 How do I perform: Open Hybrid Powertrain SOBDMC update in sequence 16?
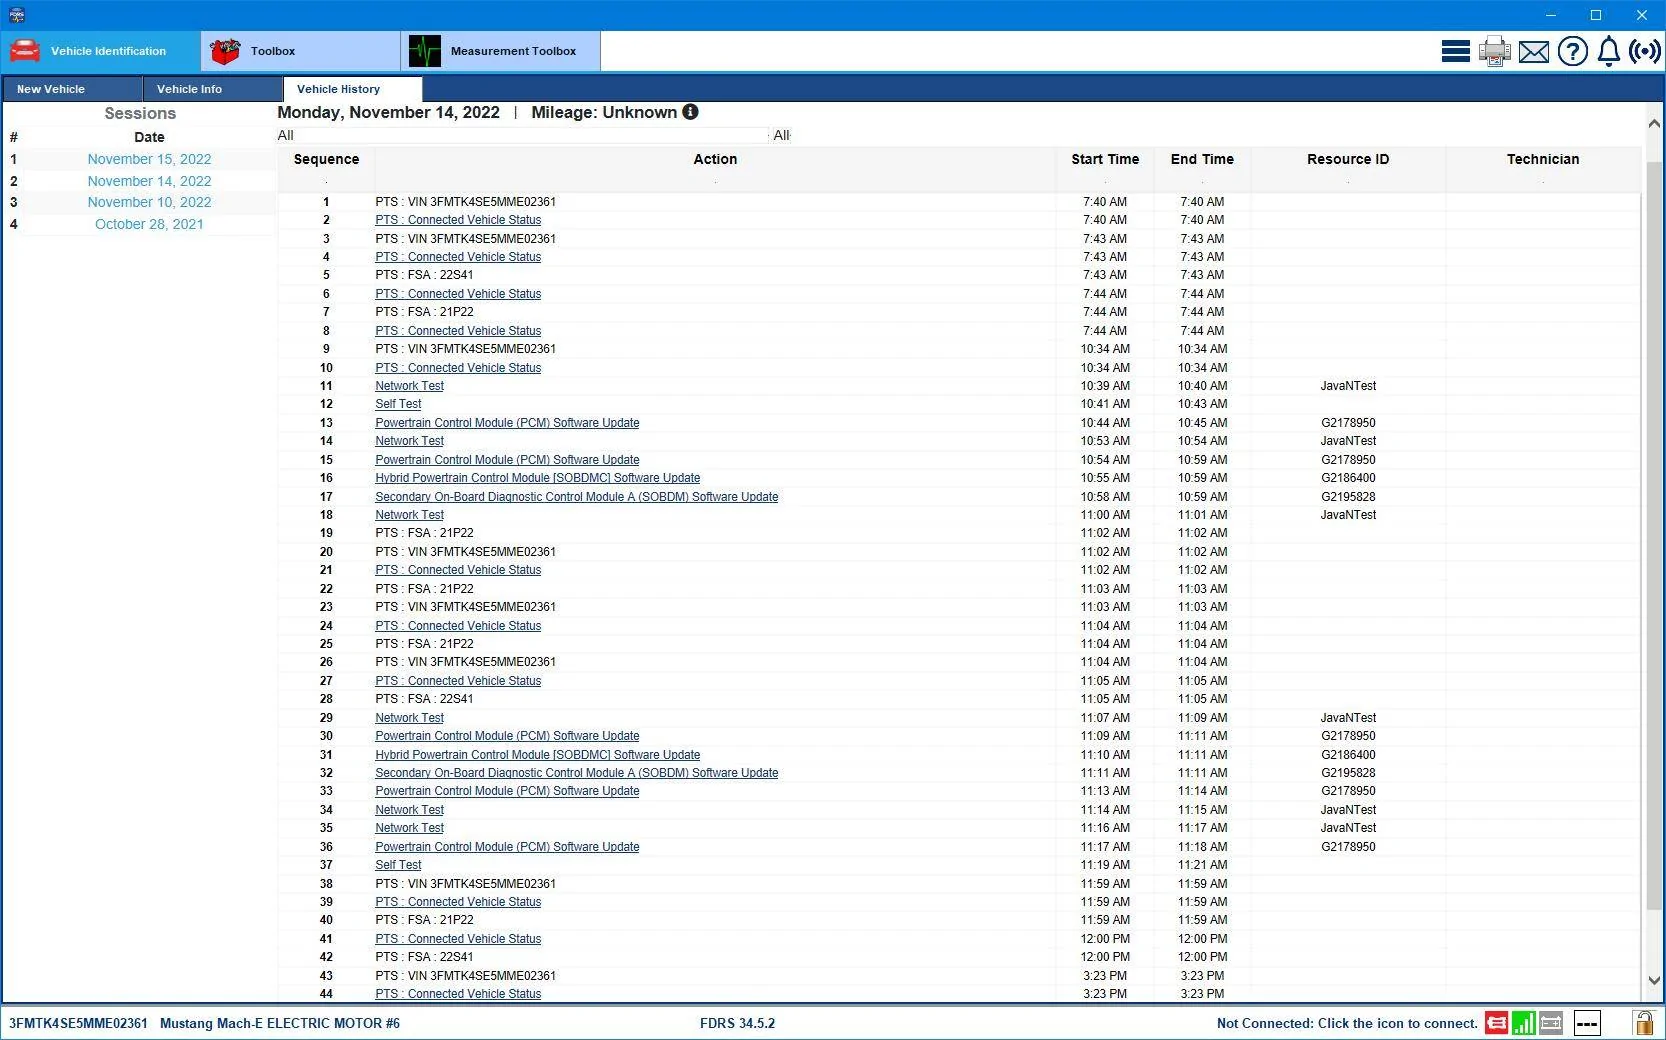[x=537, y=478]
